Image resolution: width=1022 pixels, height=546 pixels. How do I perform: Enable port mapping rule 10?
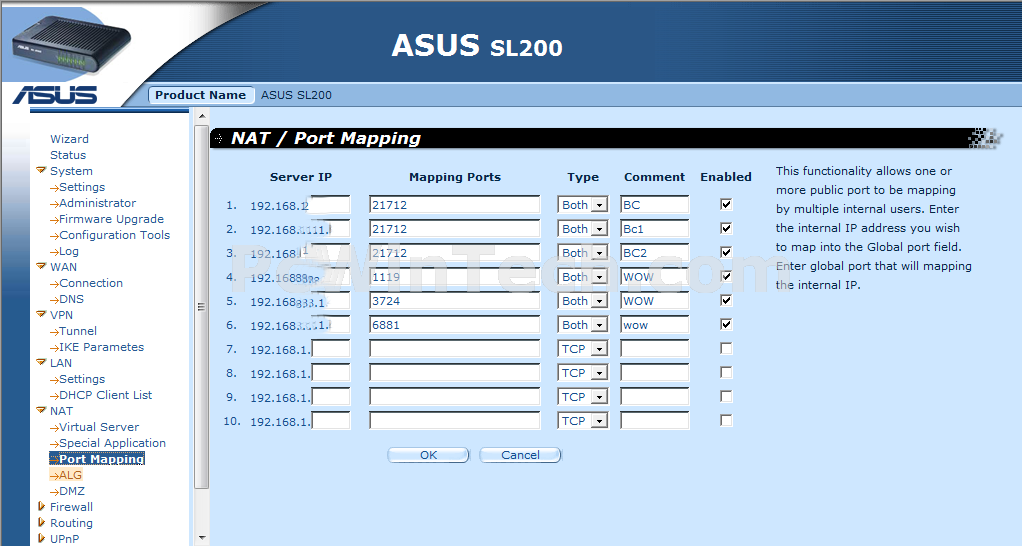726,421
